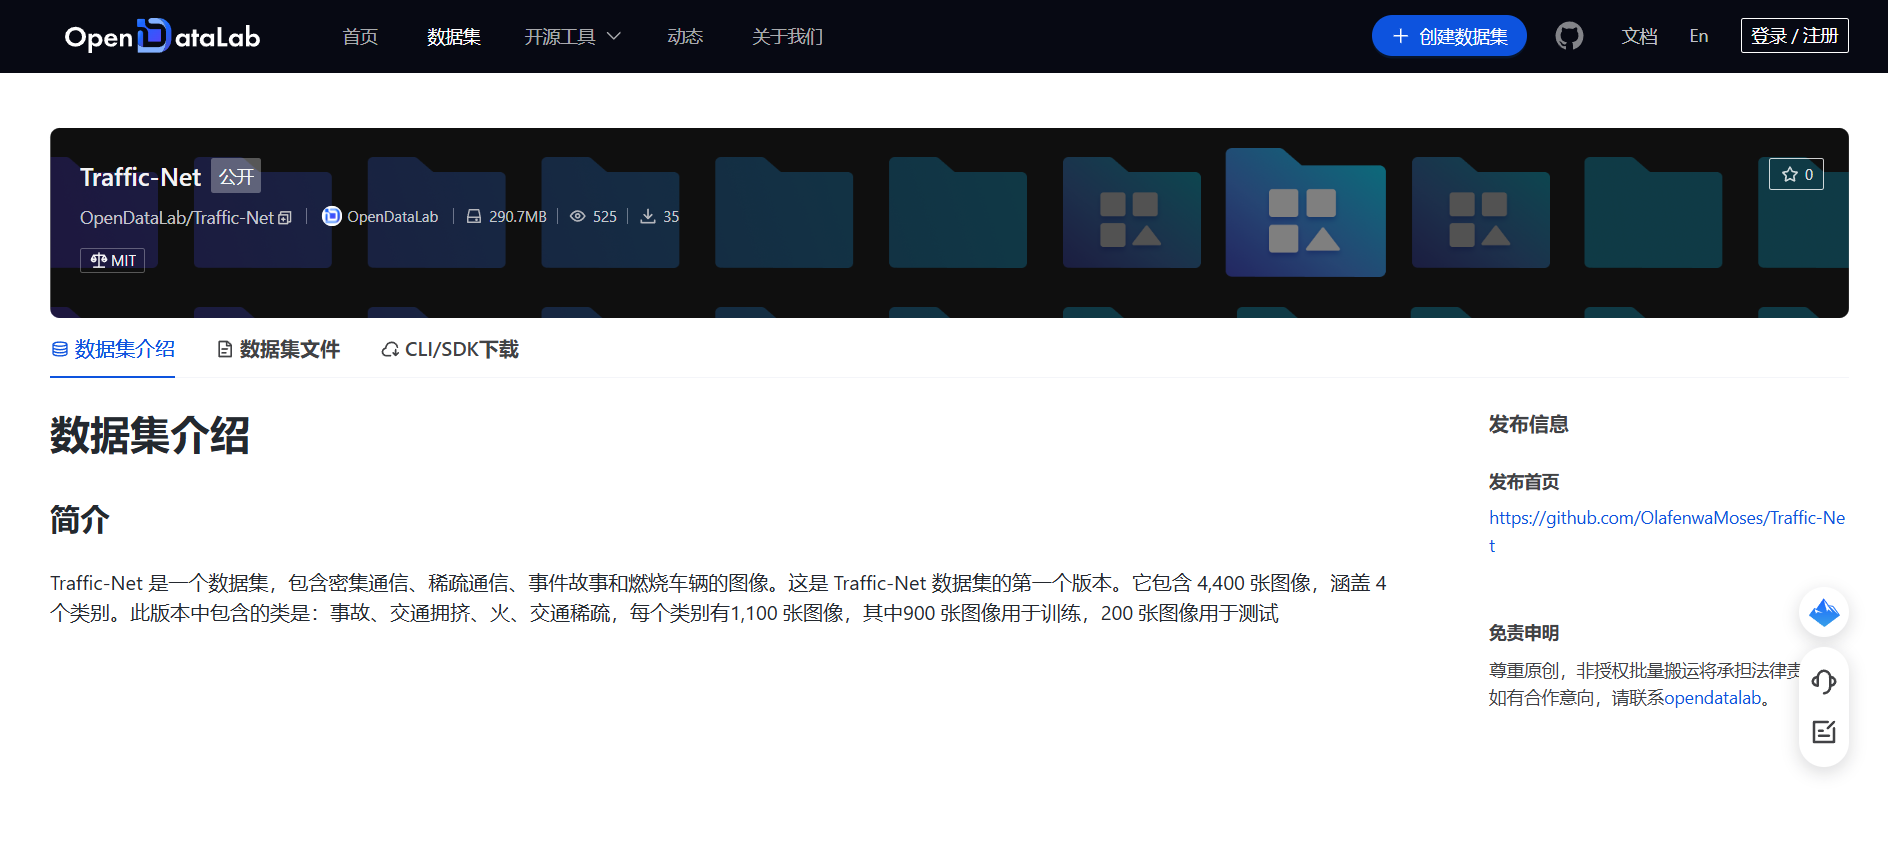The image size is (1888, 858).
Task: Select the 数据集介绍 tab
Action: click(x=113, y=349)
